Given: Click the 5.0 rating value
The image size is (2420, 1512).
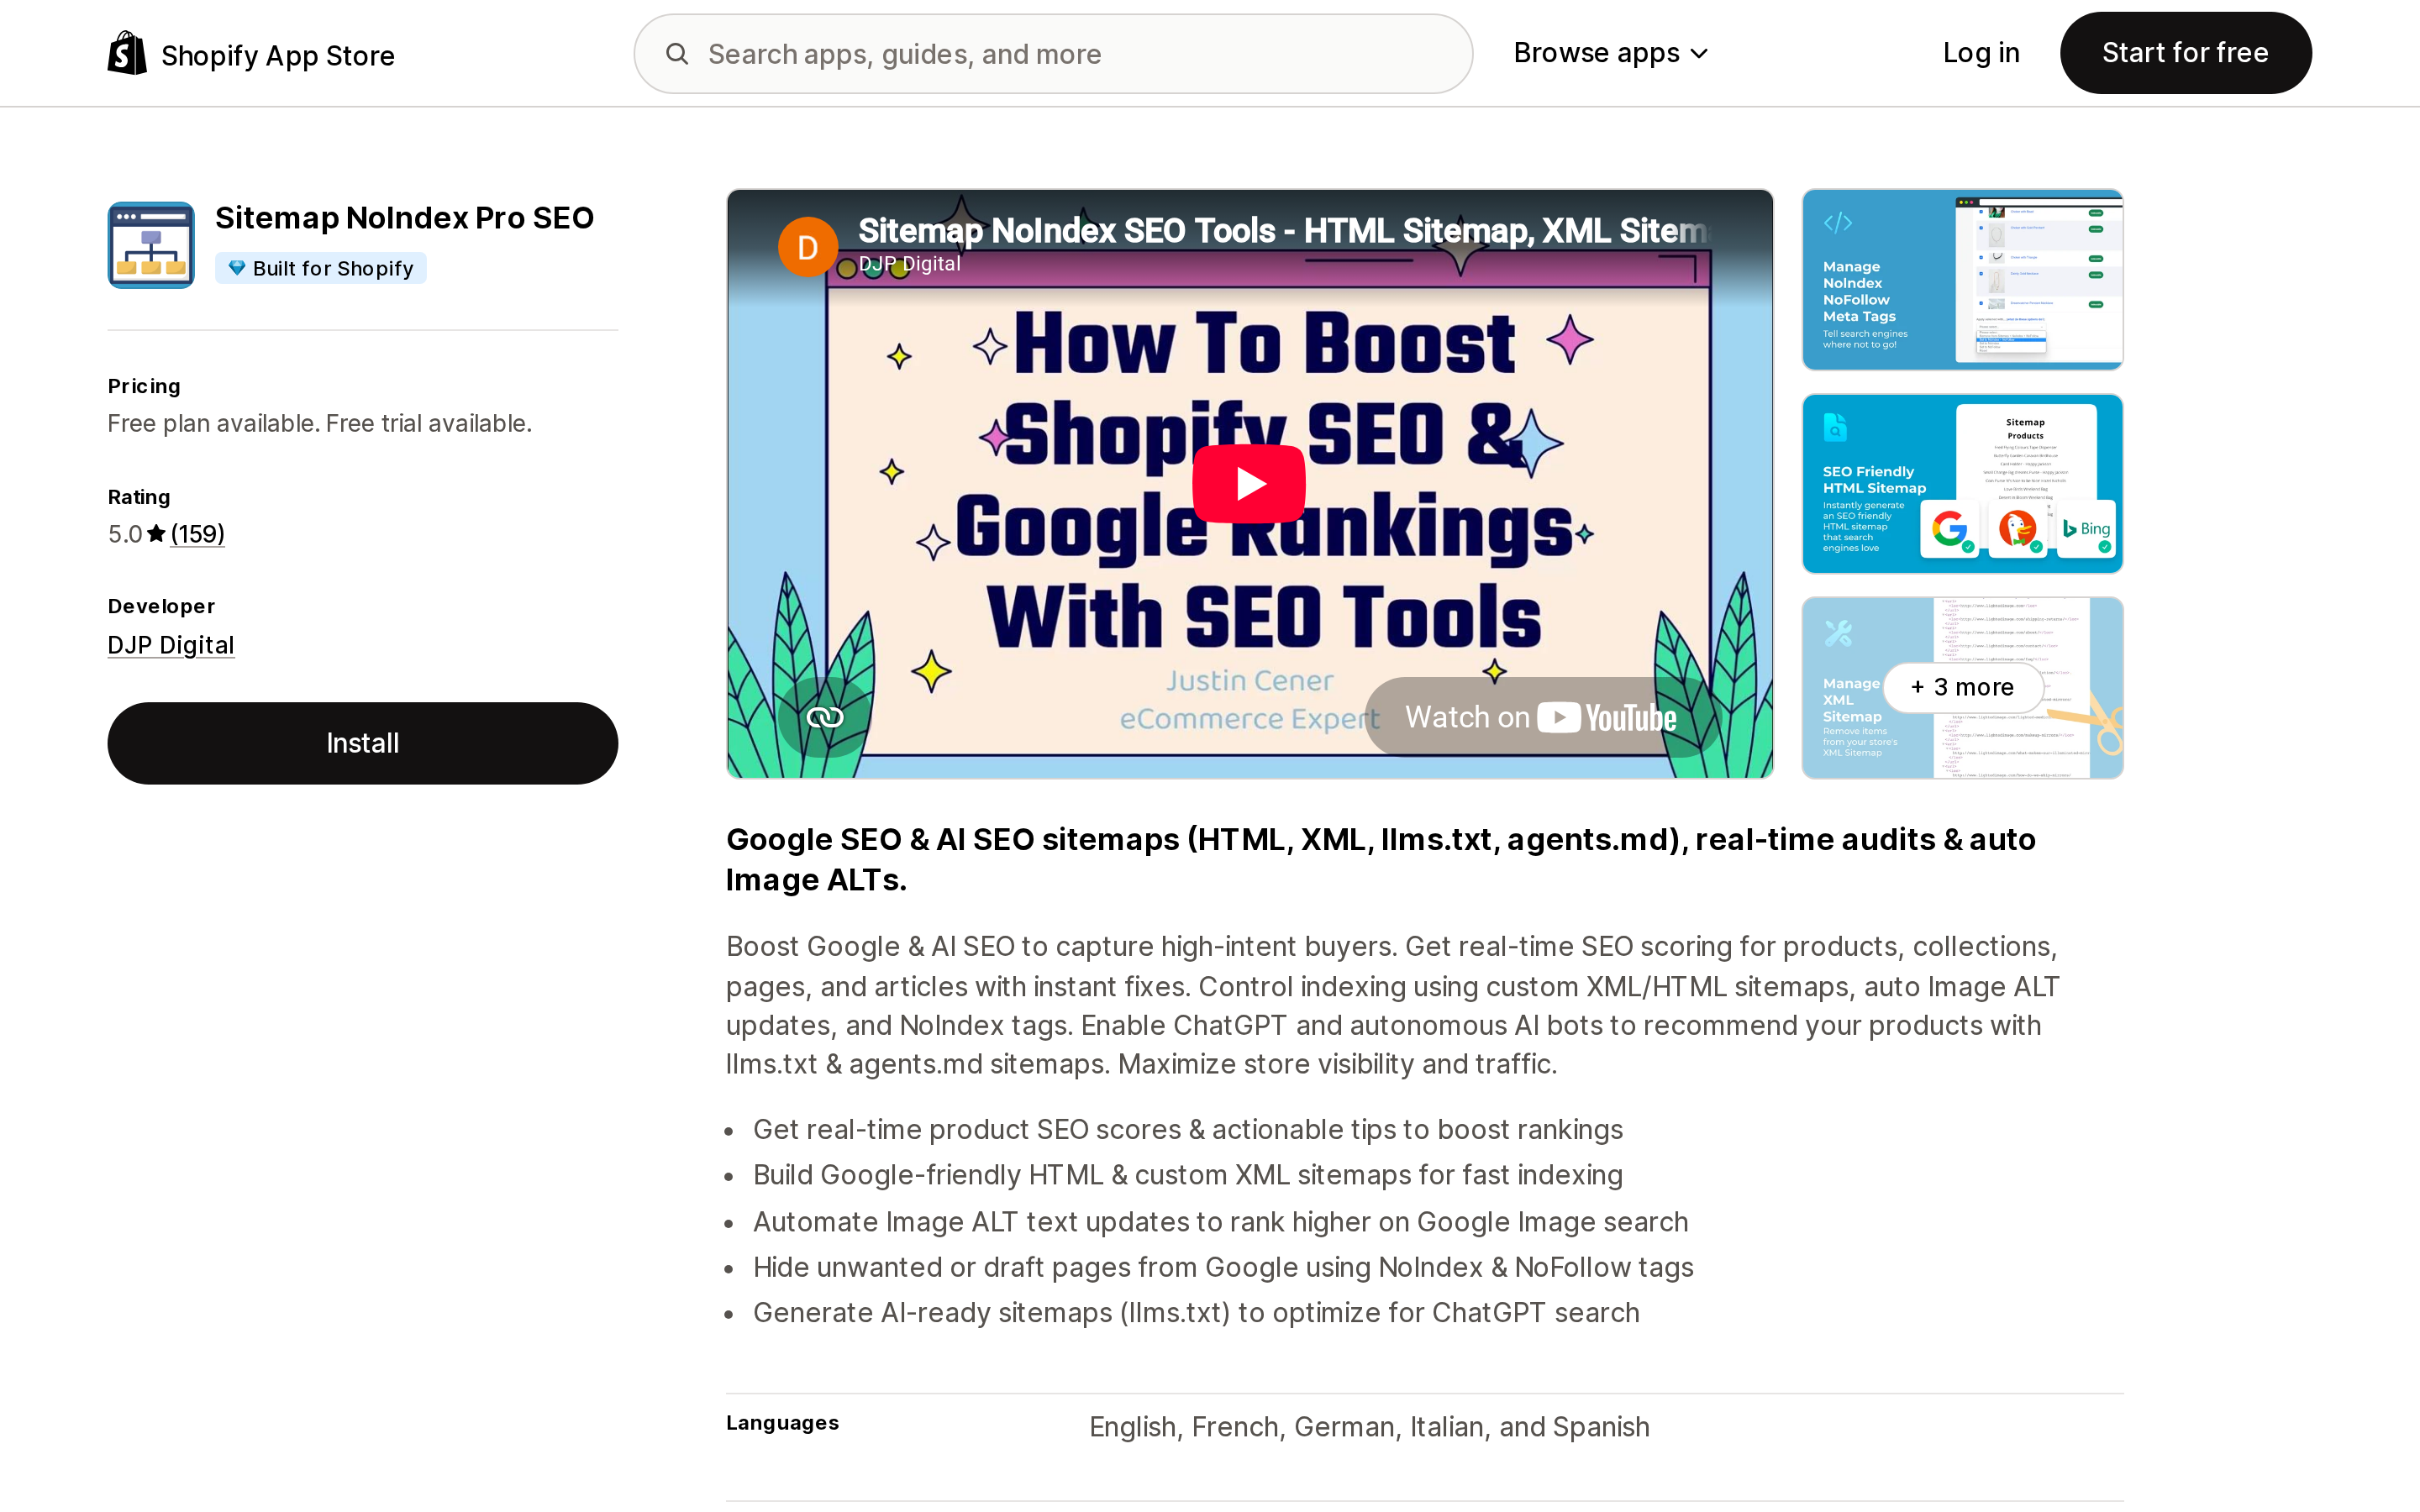Looking at the screenshot, I should tap(125, 534).
